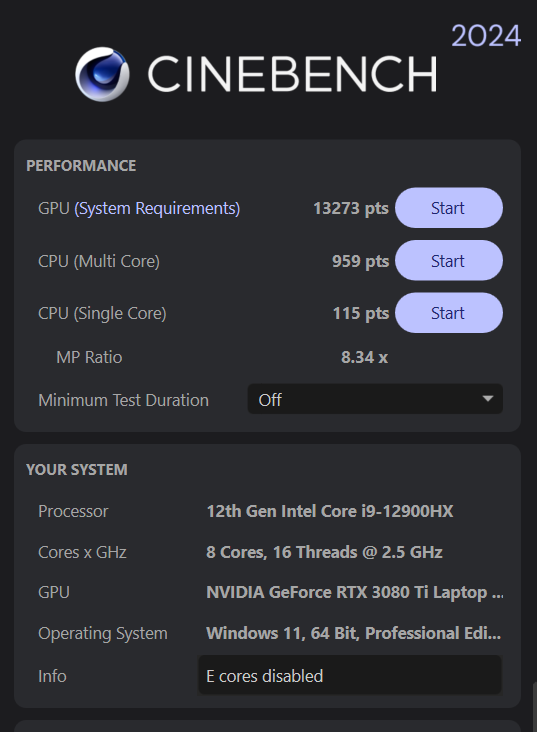Viewport: 537px width, 732px height.
Task: Click the Cores x GHz value text
Action: pyautogui.click(x=324, y=552)
